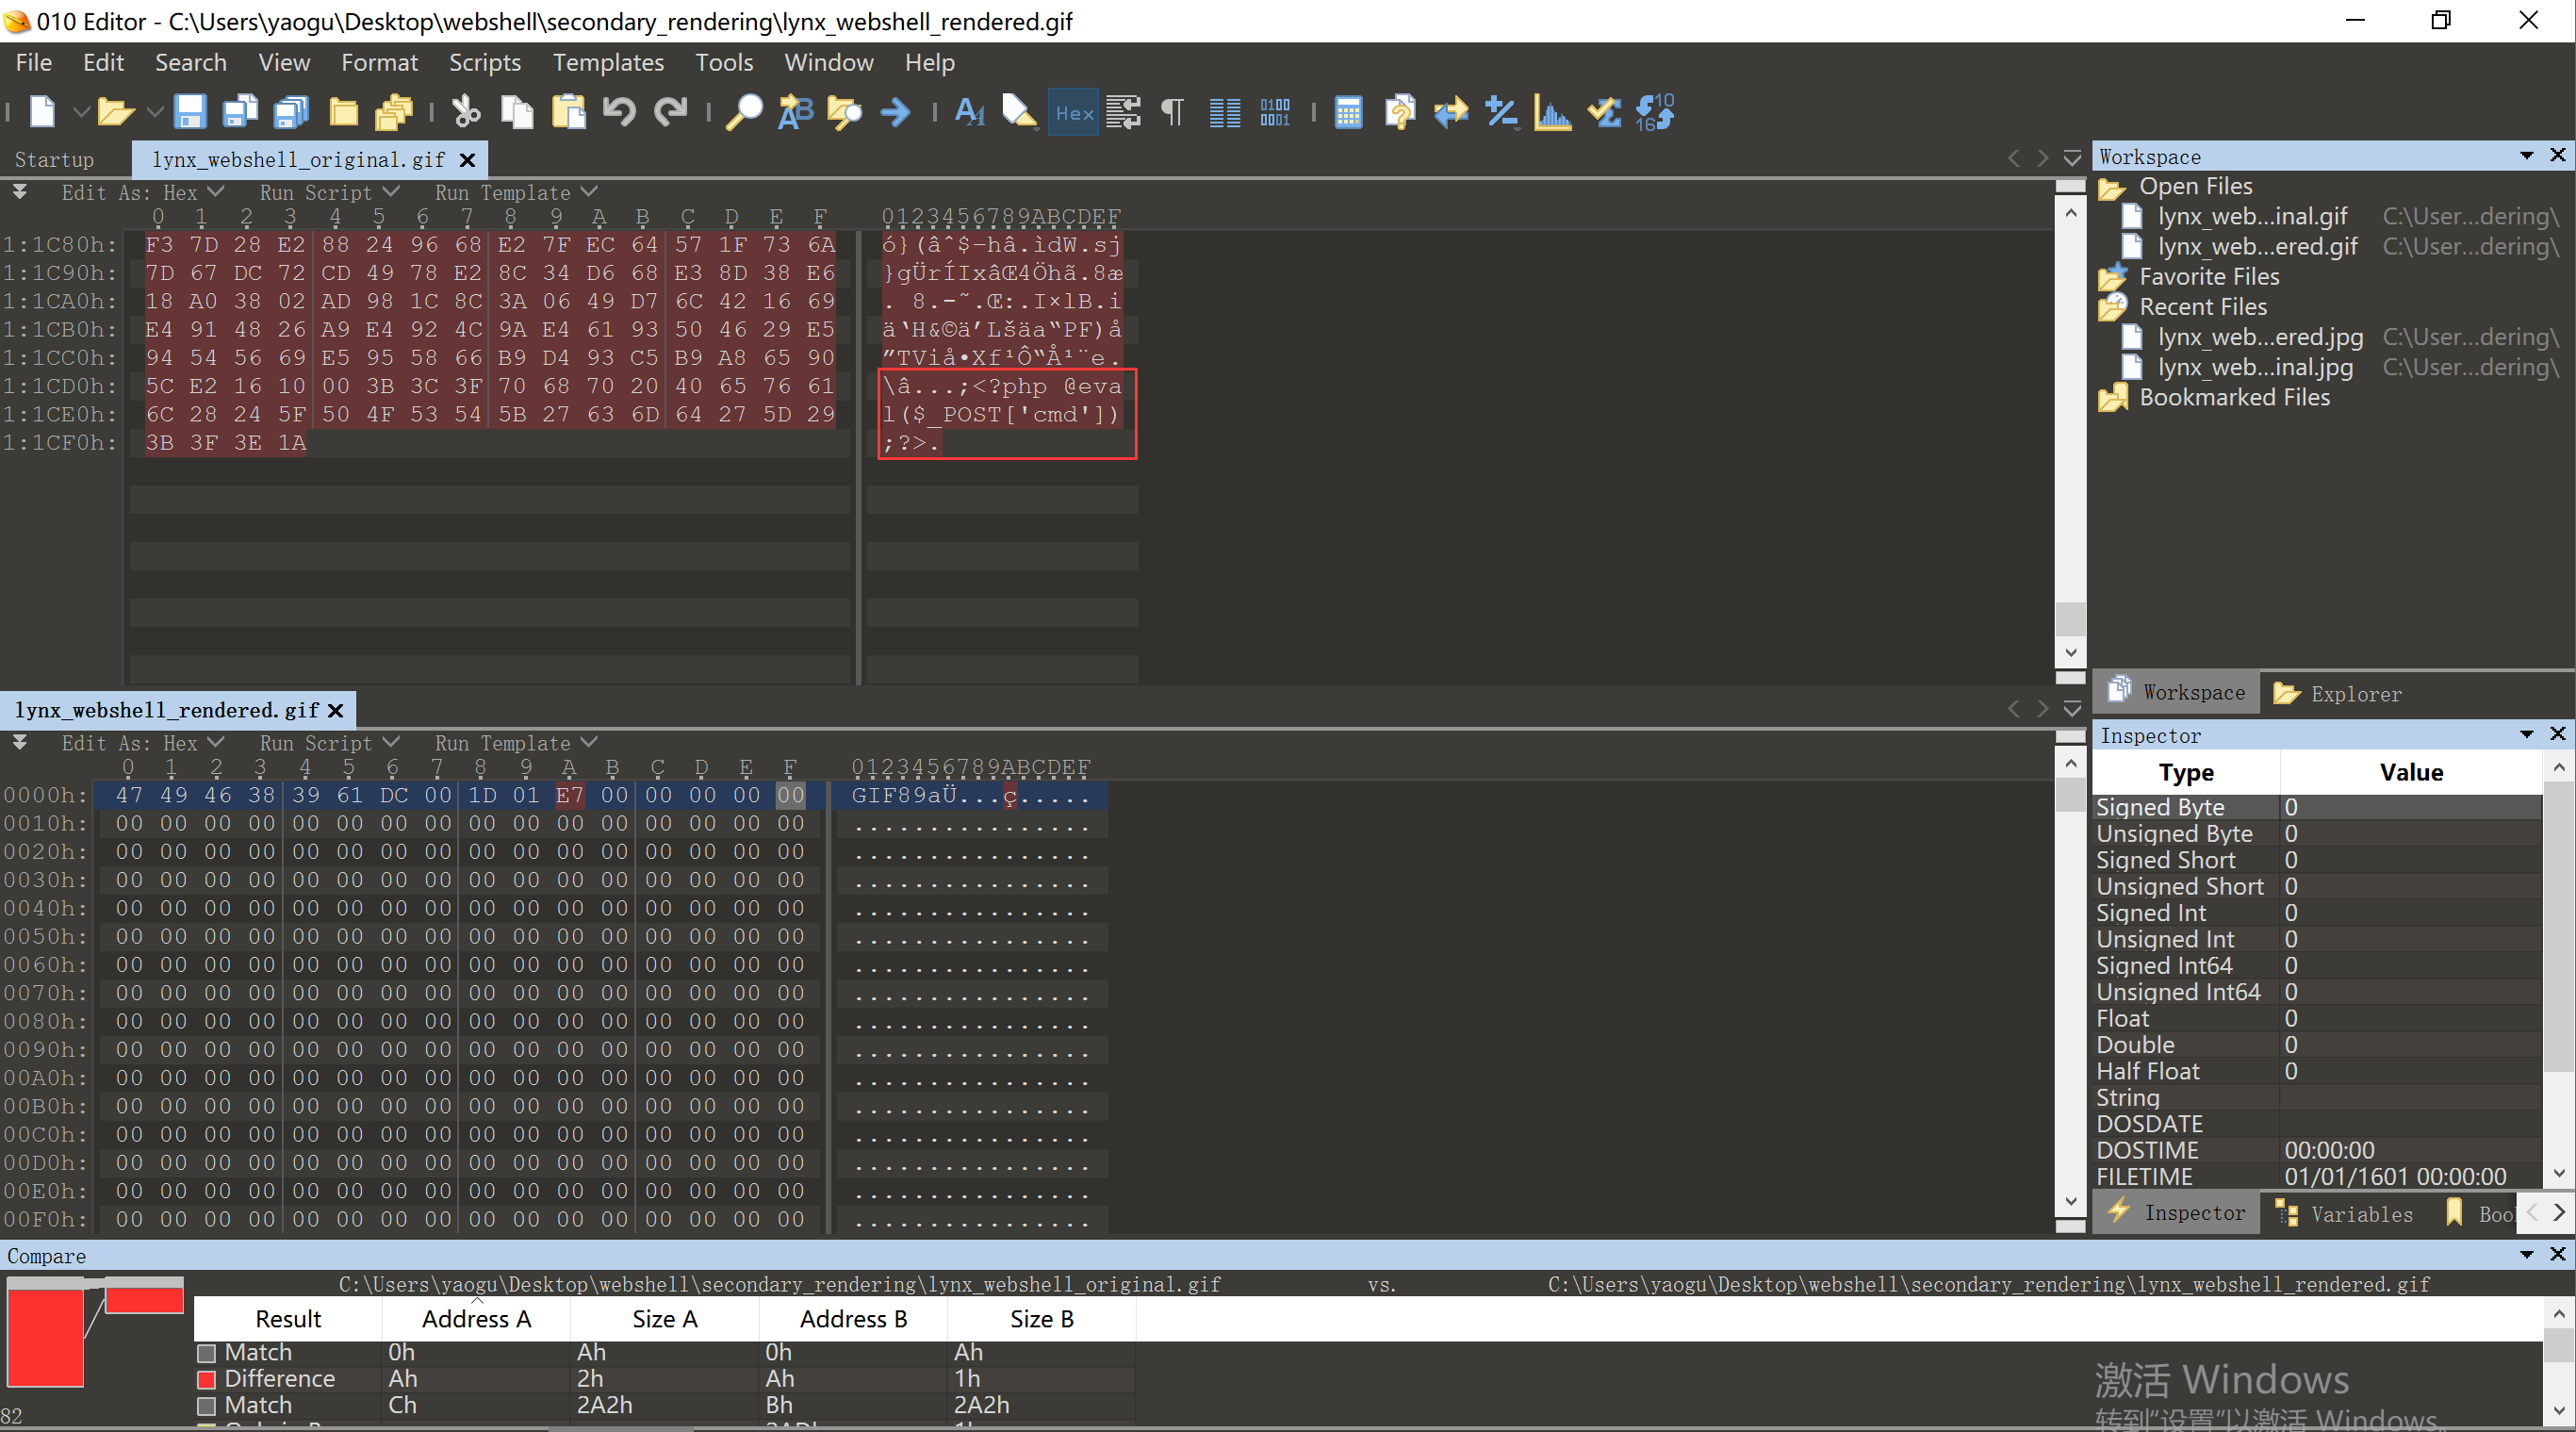
Task: Open lynx_web...ered.jpg in Recent Files
Action: [2258, 337]
